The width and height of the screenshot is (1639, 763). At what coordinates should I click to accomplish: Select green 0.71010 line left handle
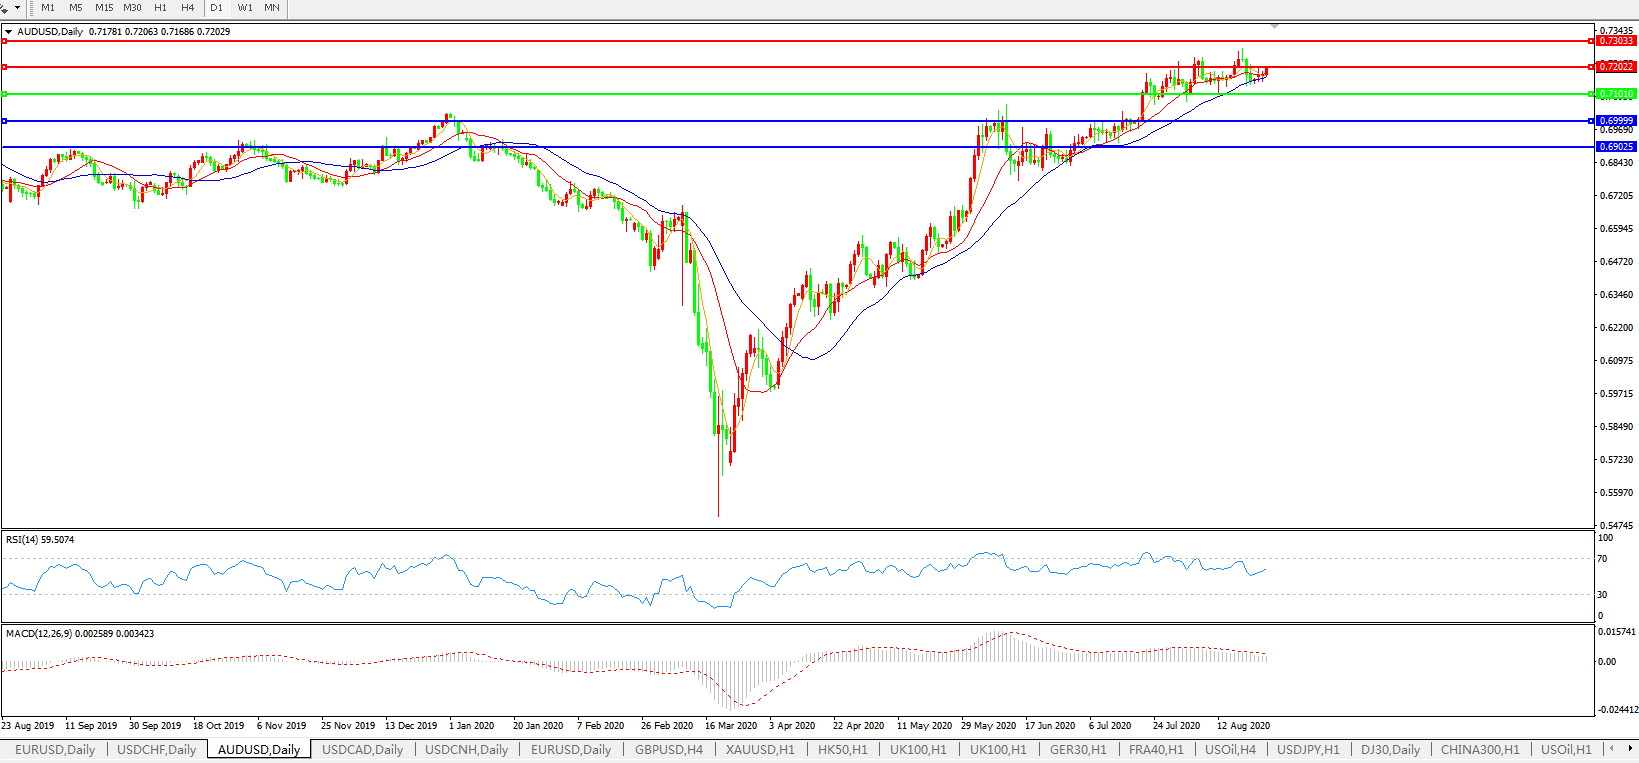pos(5,94)
